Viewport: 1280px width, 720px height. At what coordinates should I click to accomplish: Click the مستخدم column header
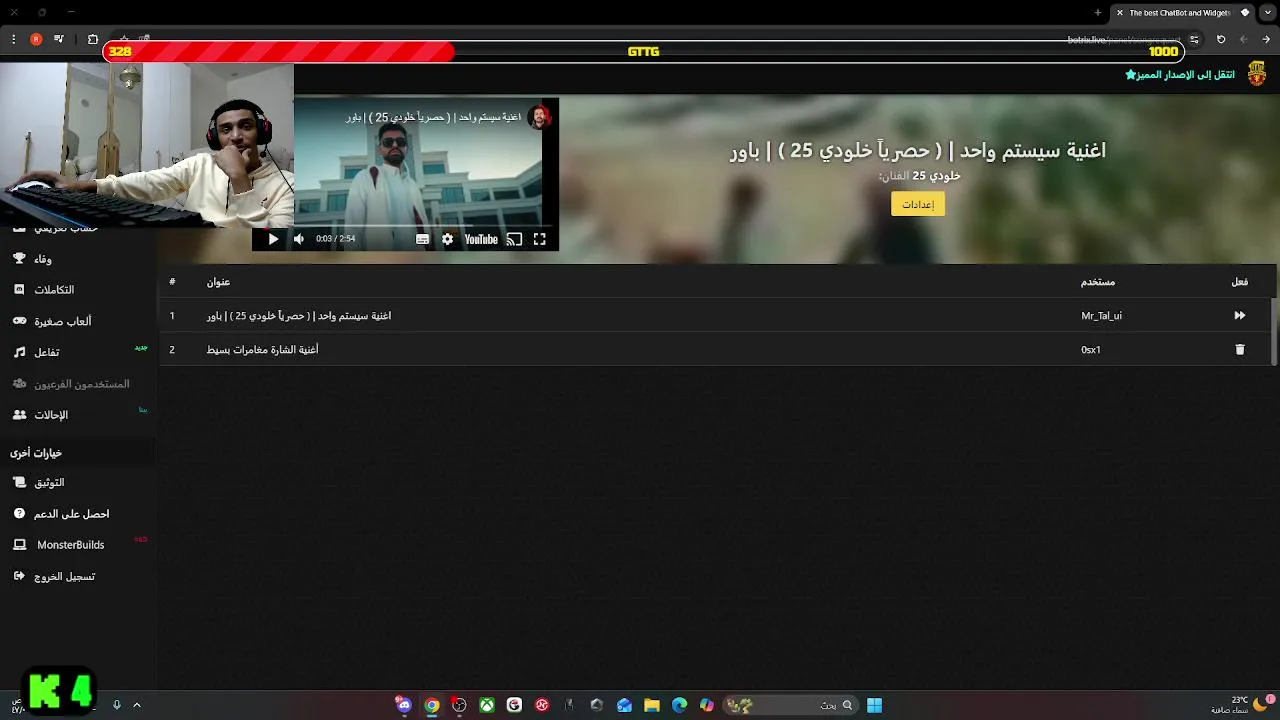(x=1098, y=282)
